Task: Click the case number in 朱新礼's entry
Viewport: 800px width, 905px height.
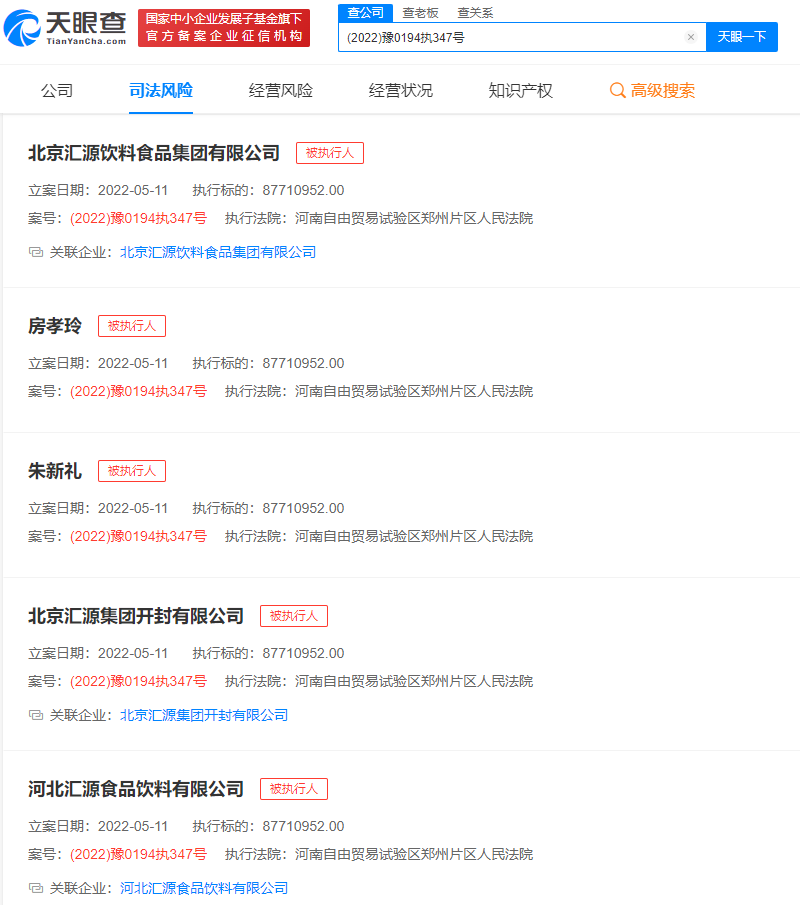Action: pyautogui.click(x=139, y=536)
